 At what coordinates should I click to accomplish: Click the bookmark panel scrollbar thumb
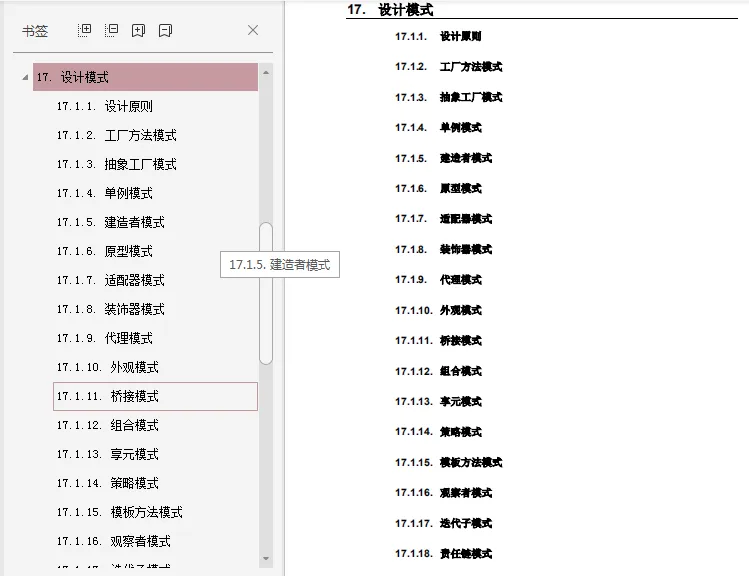coord(266,294)
